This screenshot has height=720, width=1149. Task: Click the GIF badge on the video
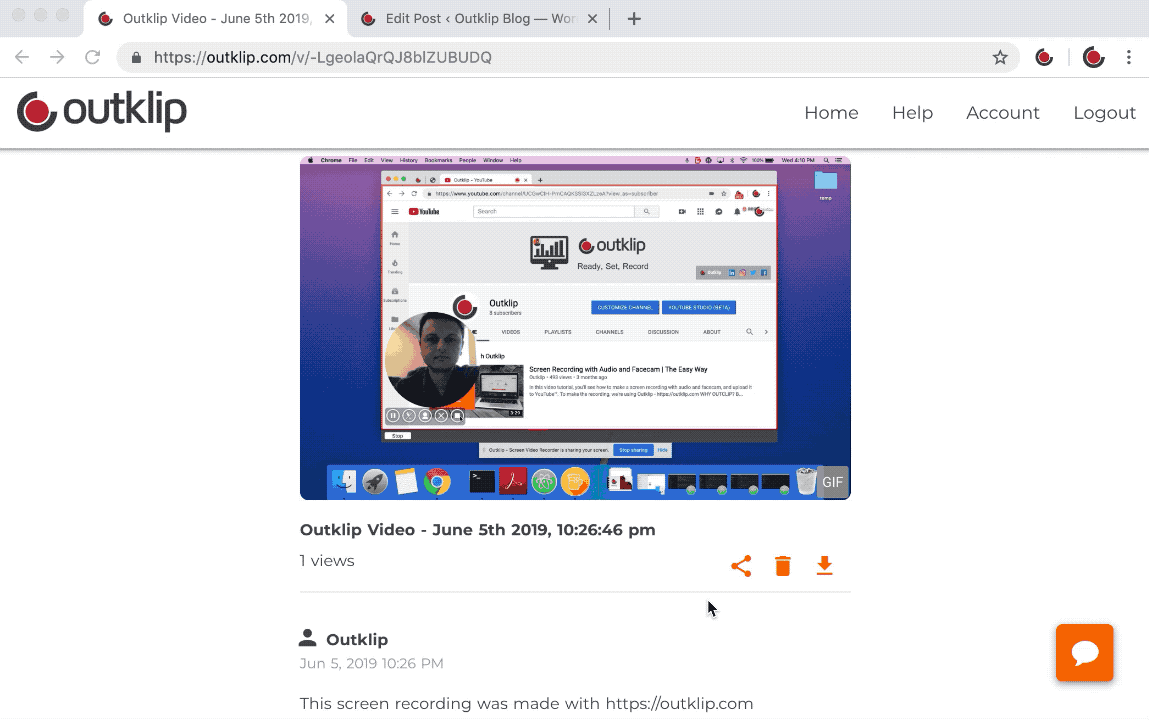tap(832, 483)
